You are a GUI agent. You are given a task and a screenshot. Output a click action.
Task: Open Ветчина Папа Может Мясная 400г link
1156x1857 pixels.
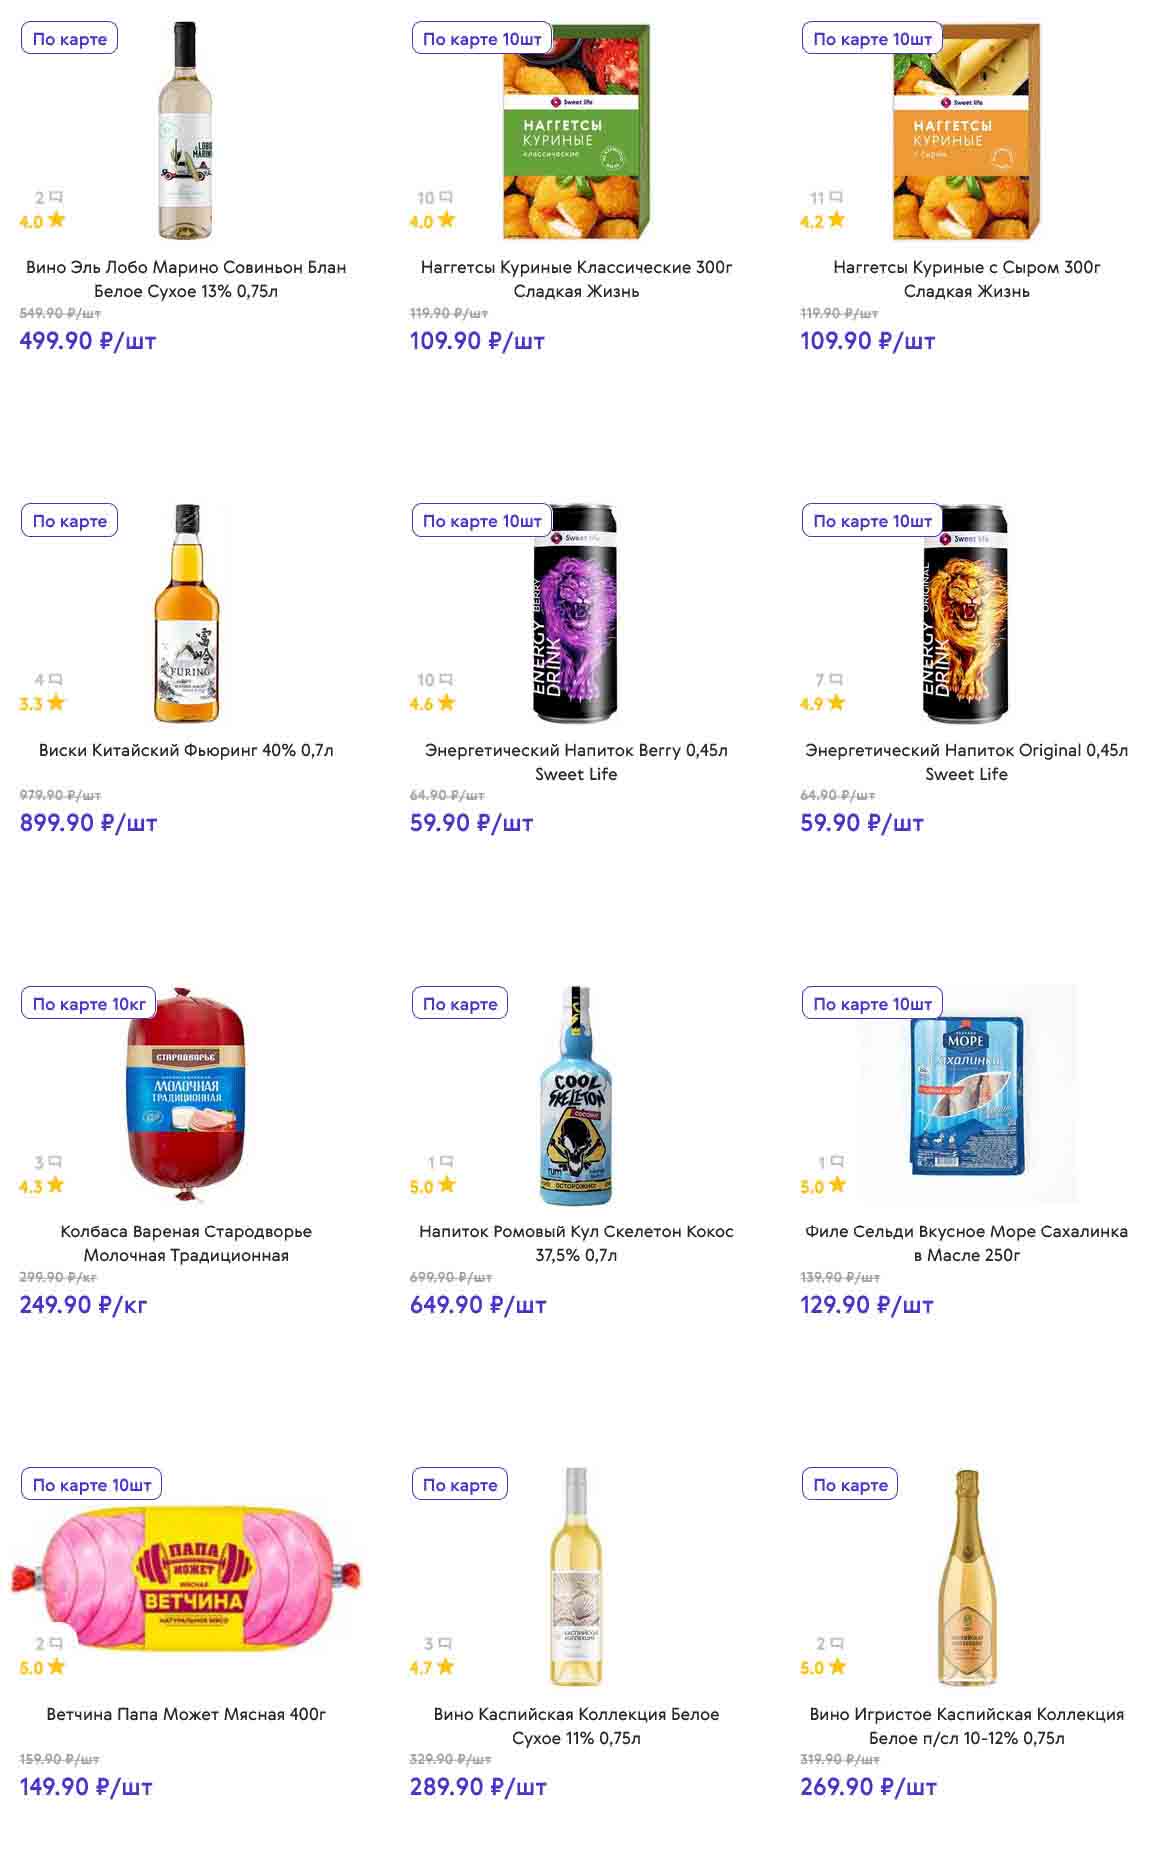[186, 1714]
